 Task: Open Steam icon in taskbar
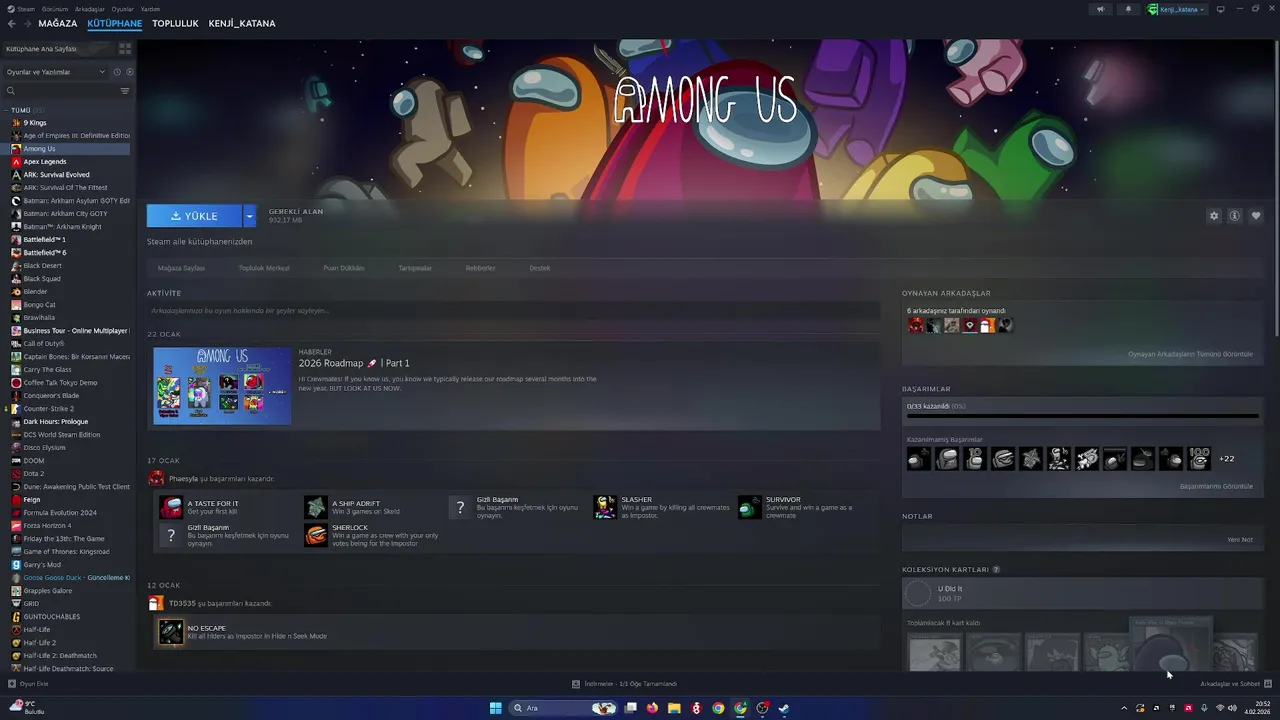click(784, 708)
